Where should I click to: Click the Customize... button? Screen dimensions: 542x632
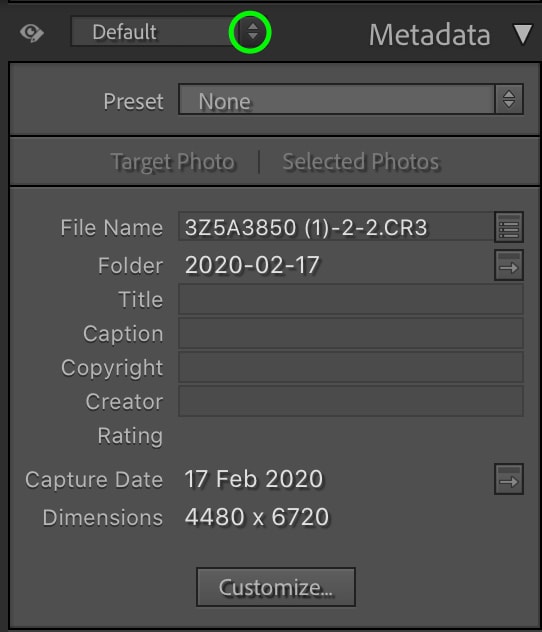click(x=276, y=587)
